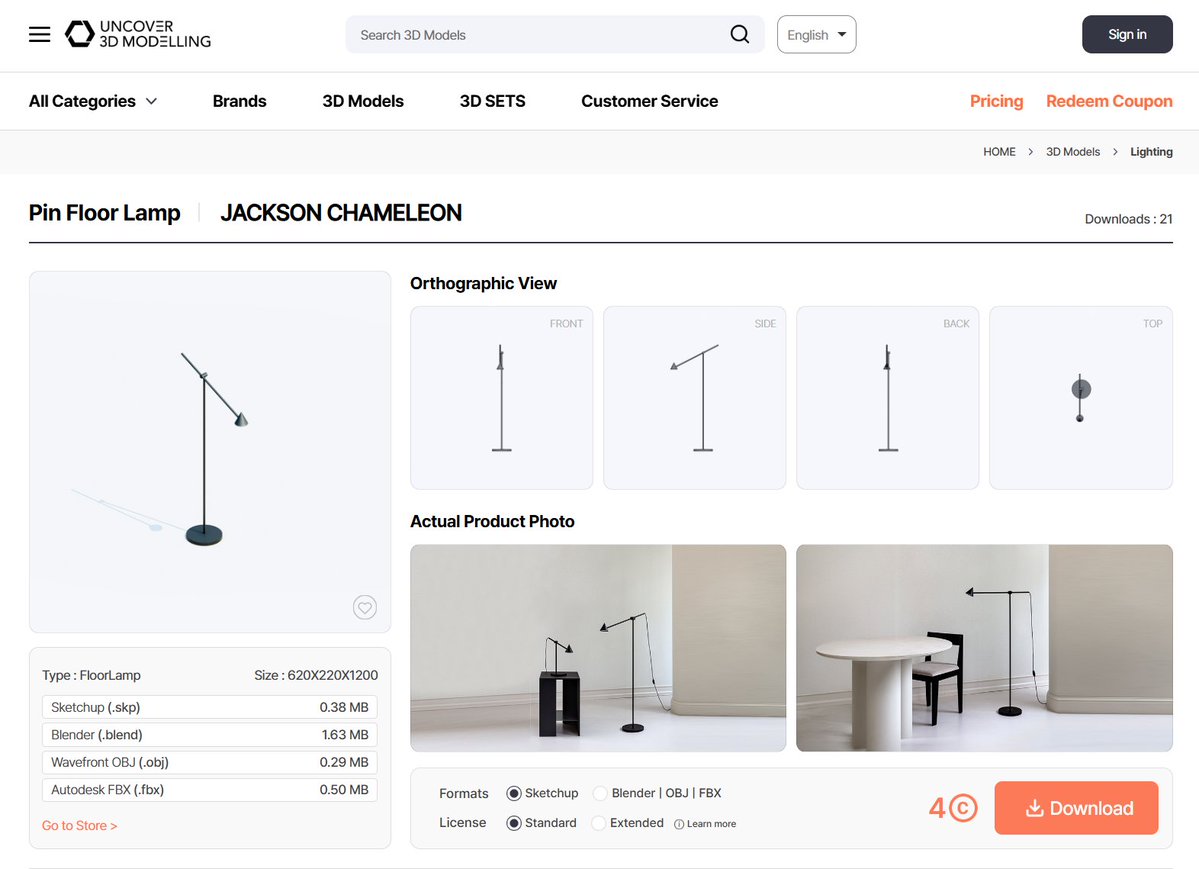Follow the Go to Store link

(x=80, y=825)
